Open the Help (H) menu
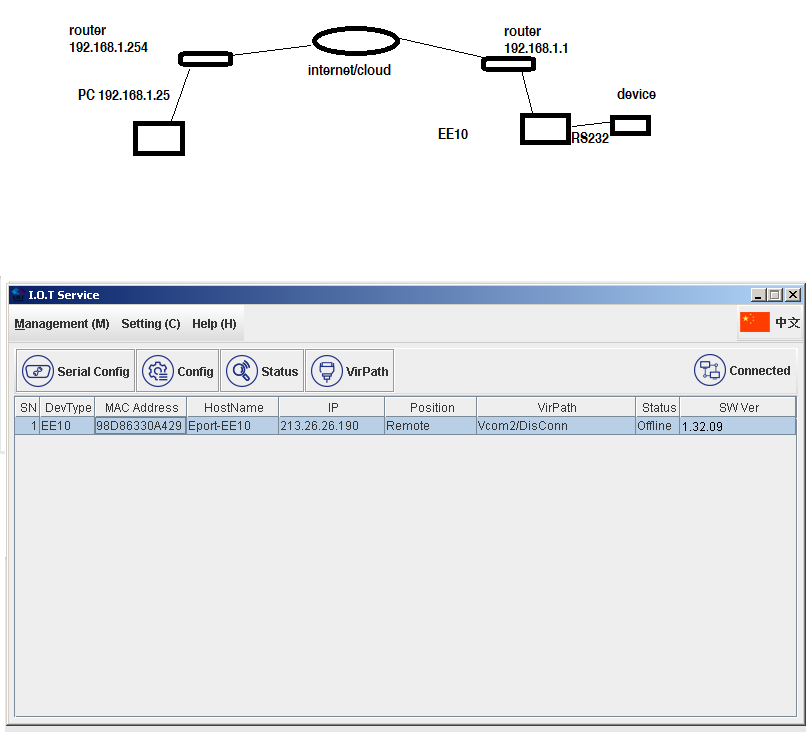The width and height of the screenshot is (806, 735). pyautogui.click(x=214, y=324)
